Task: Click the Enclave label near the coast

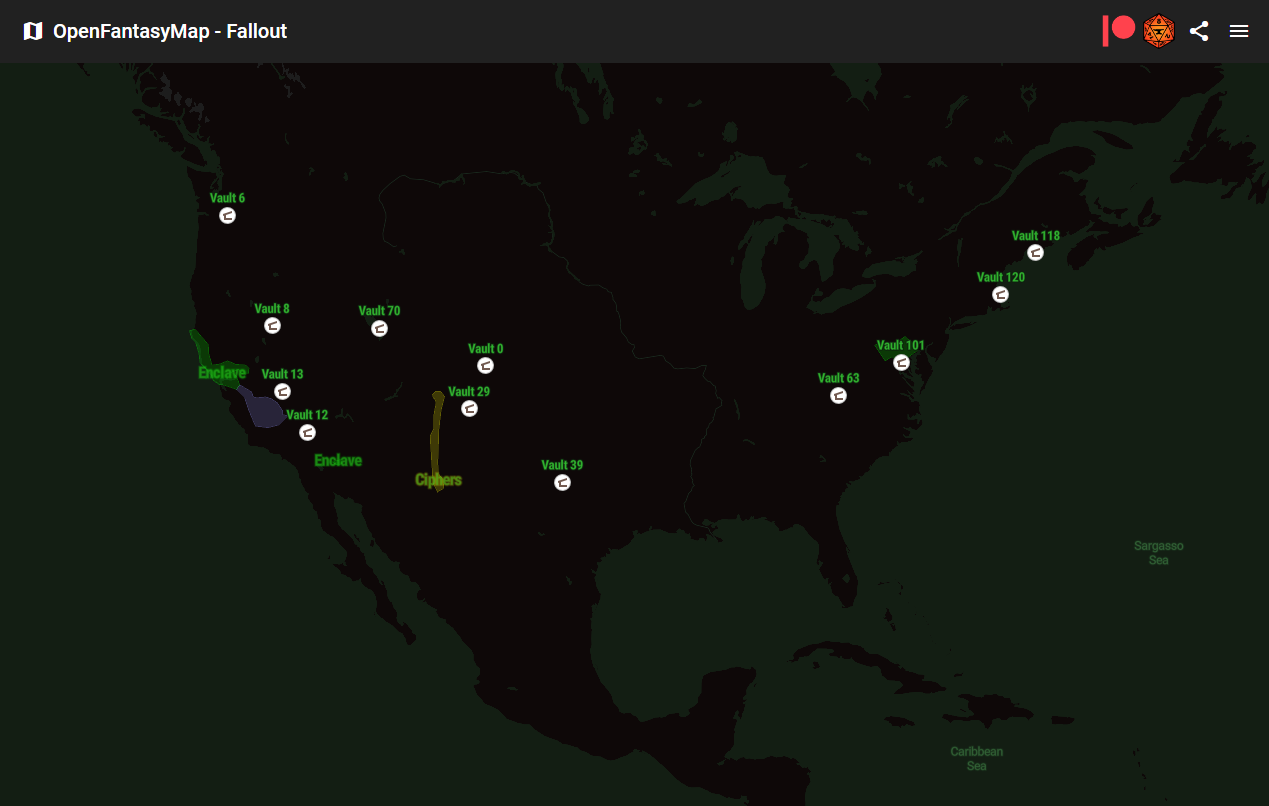Action: [222, 373]
